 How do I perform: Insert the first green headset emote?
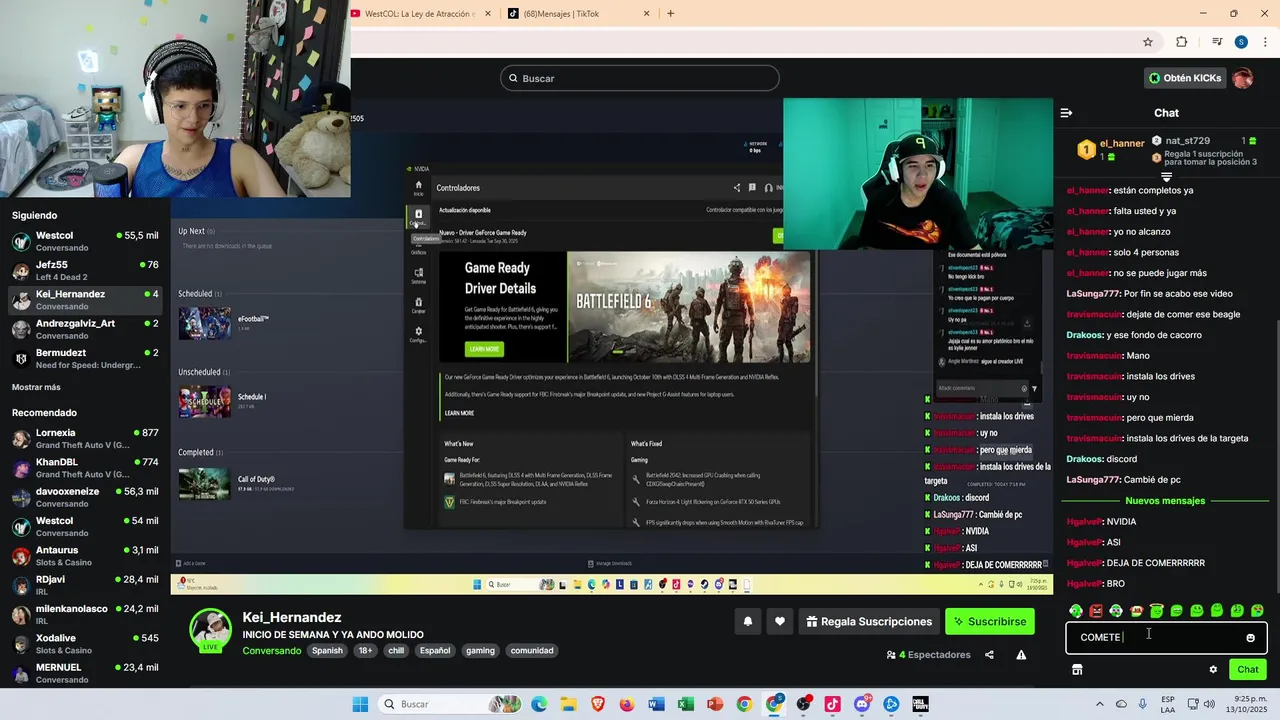pos(1076,611)
